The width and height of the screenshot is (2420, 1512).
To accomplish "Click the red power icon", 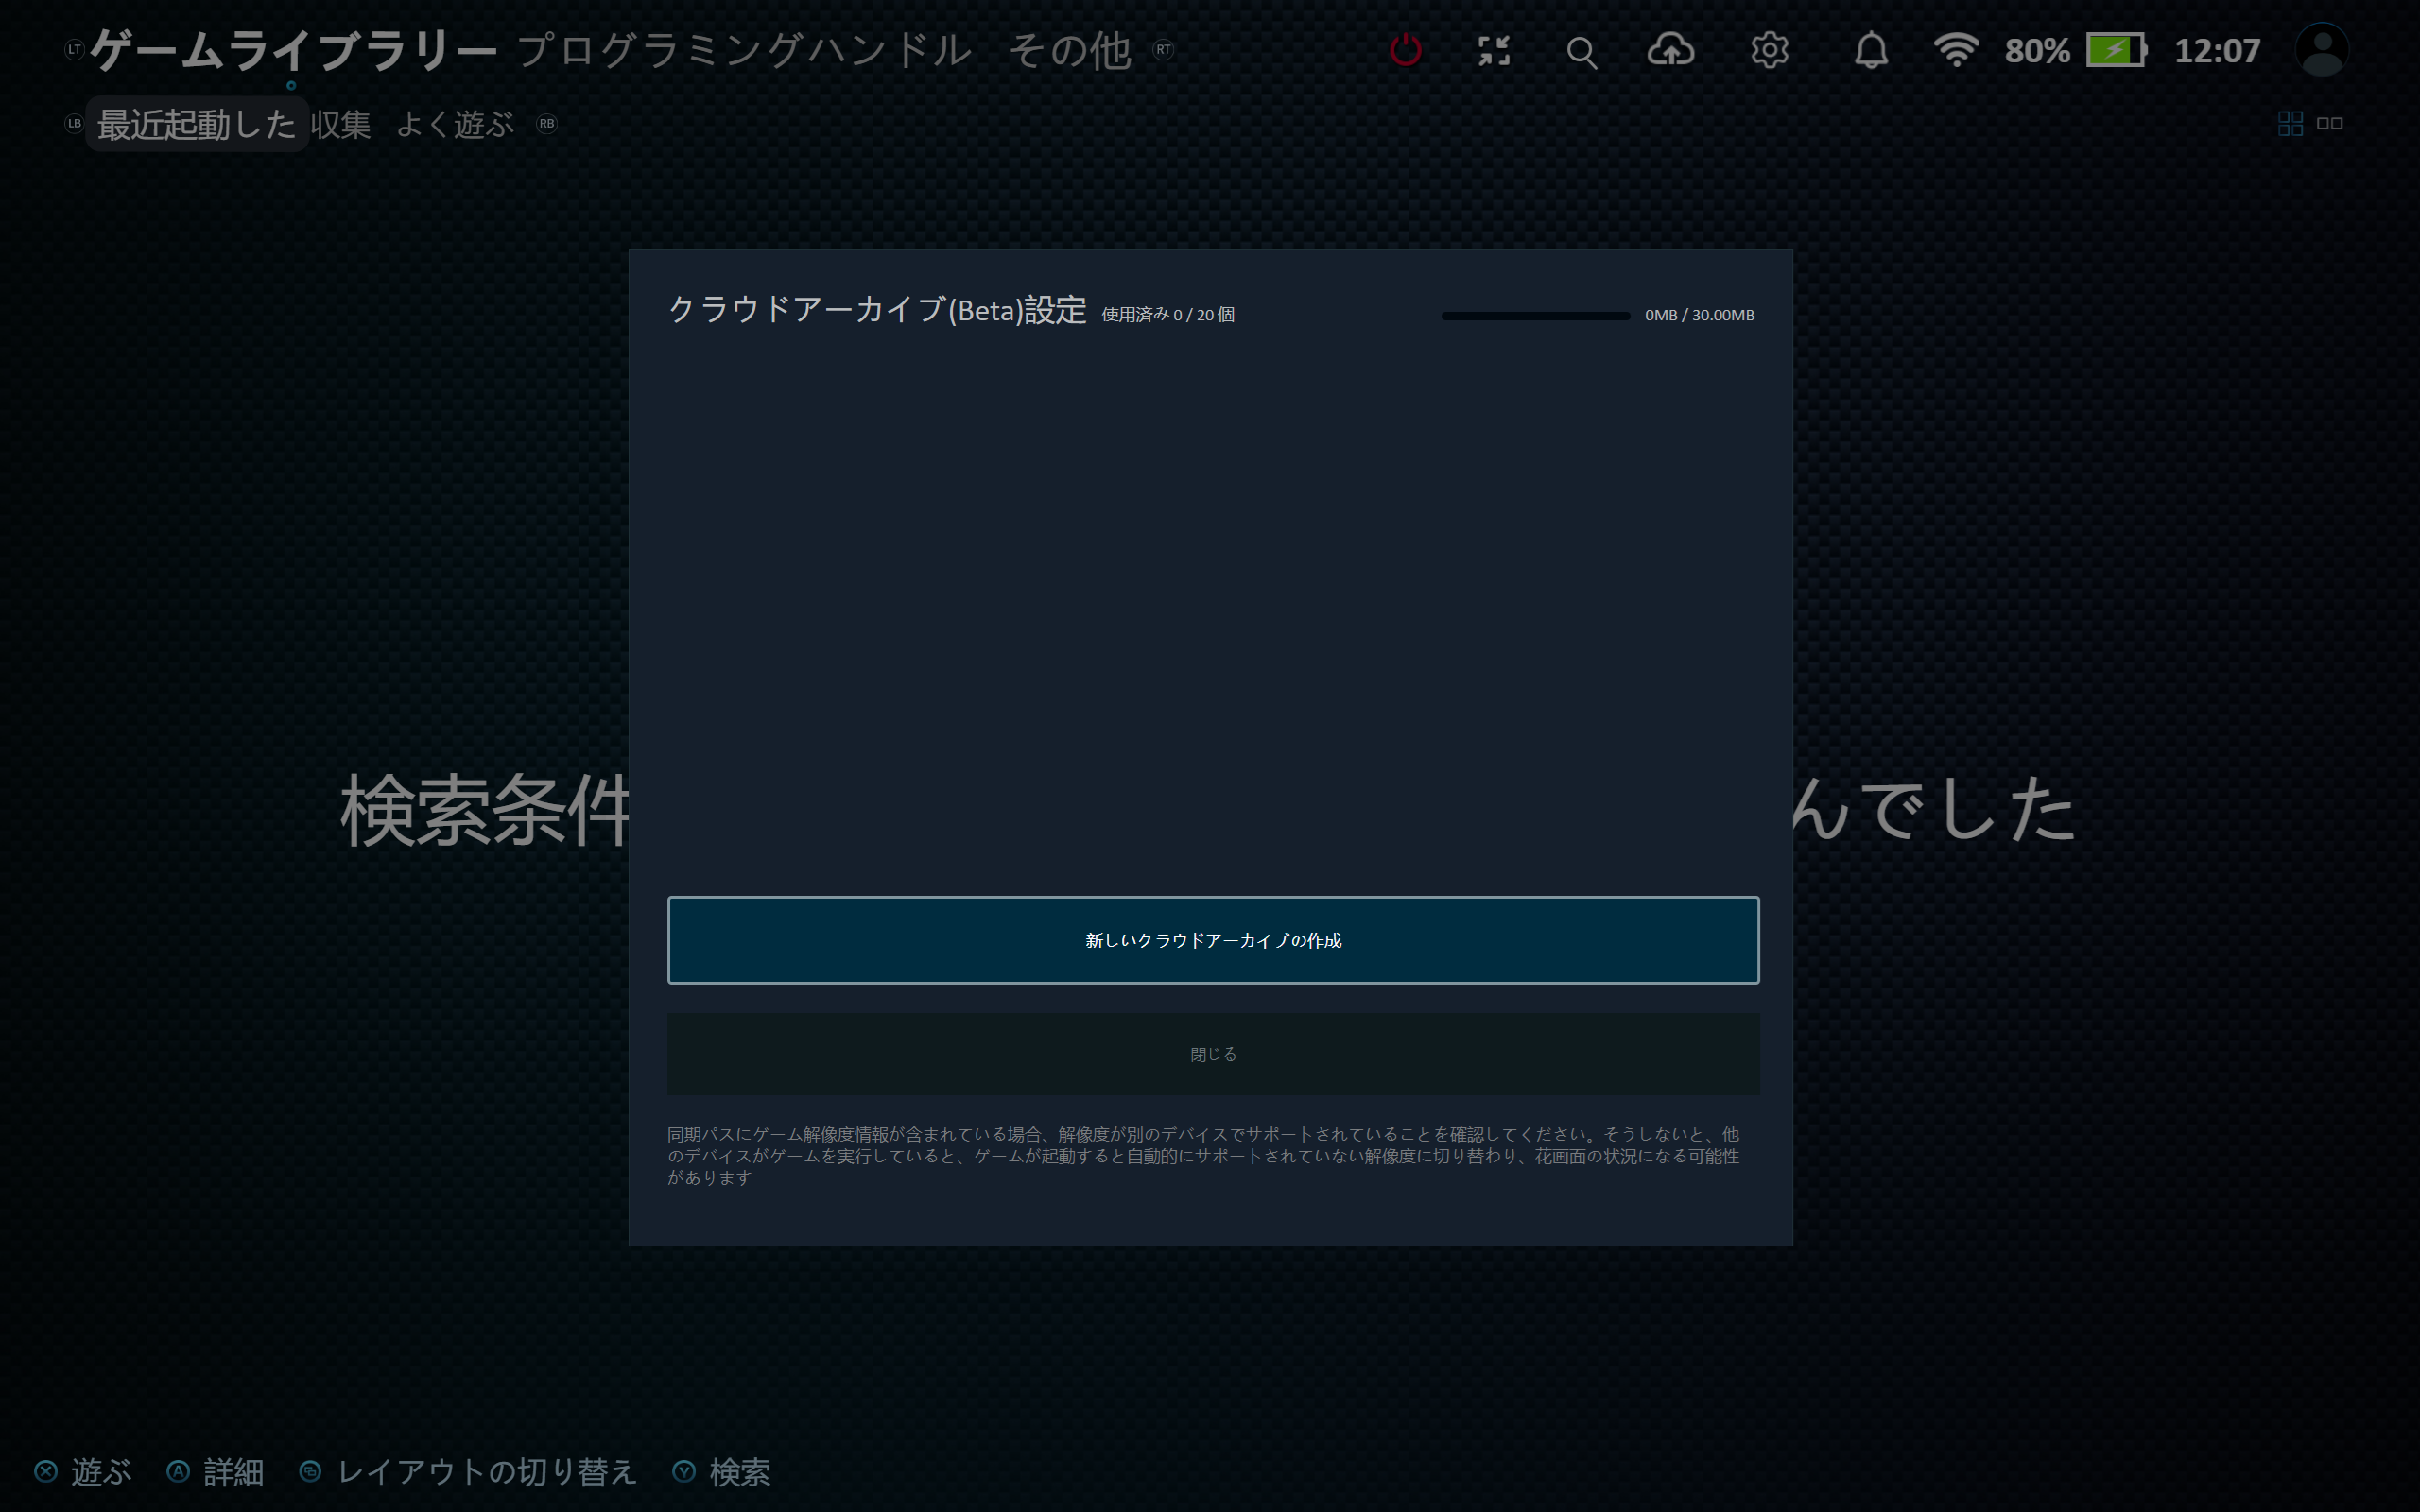I will point(1405,50).
